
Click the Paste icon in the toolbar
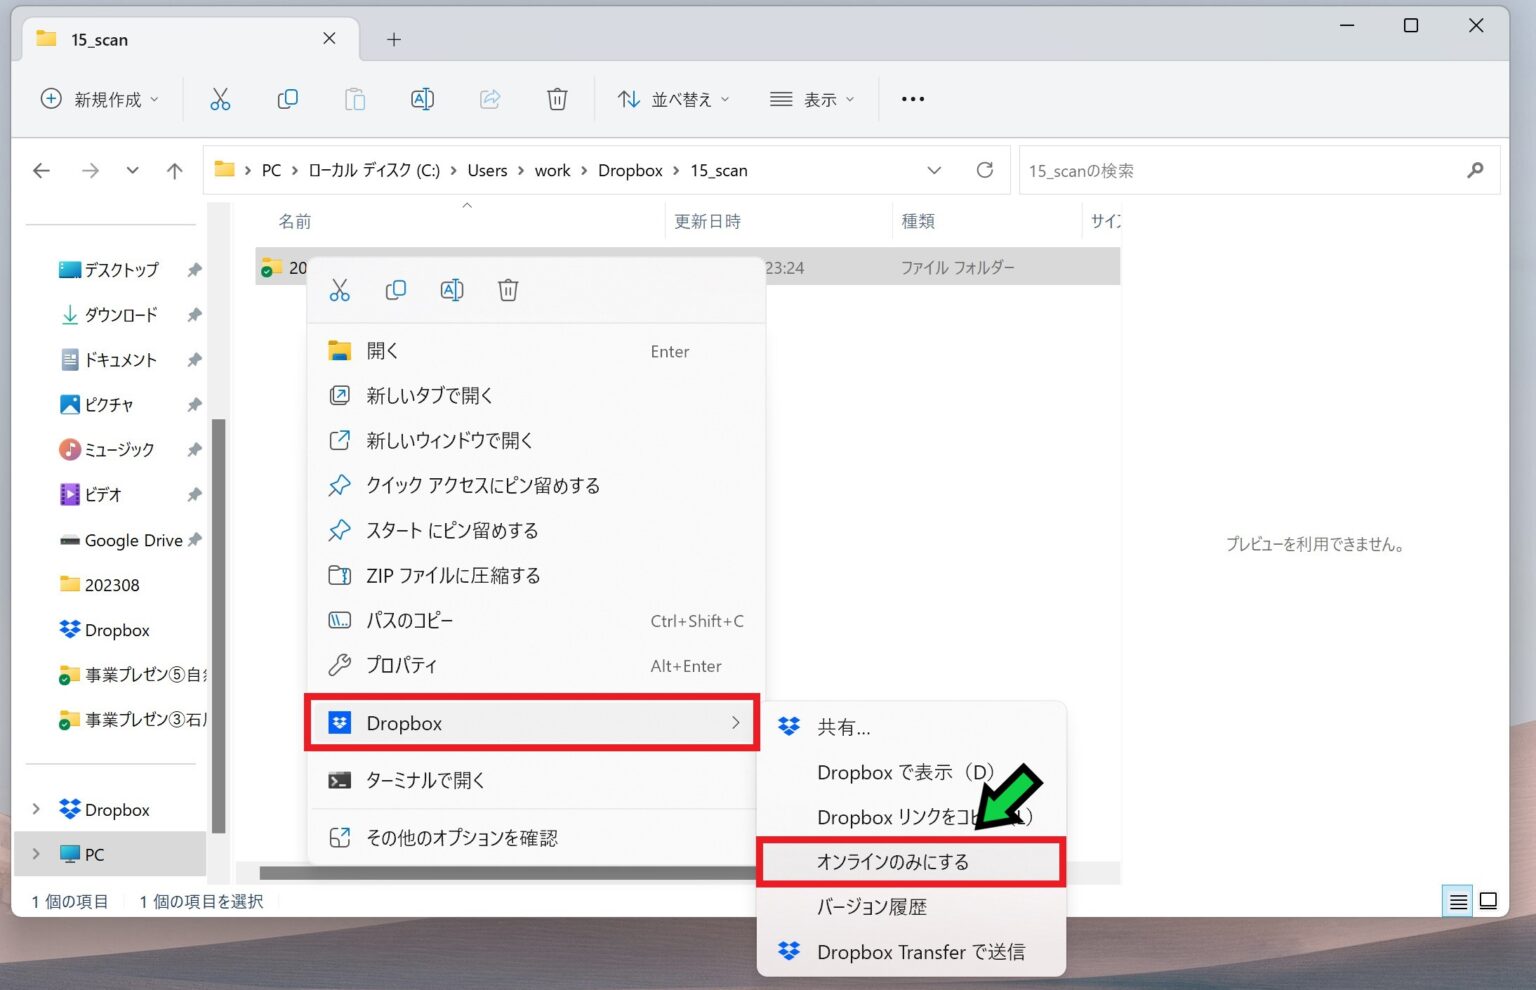coord(355,98)
